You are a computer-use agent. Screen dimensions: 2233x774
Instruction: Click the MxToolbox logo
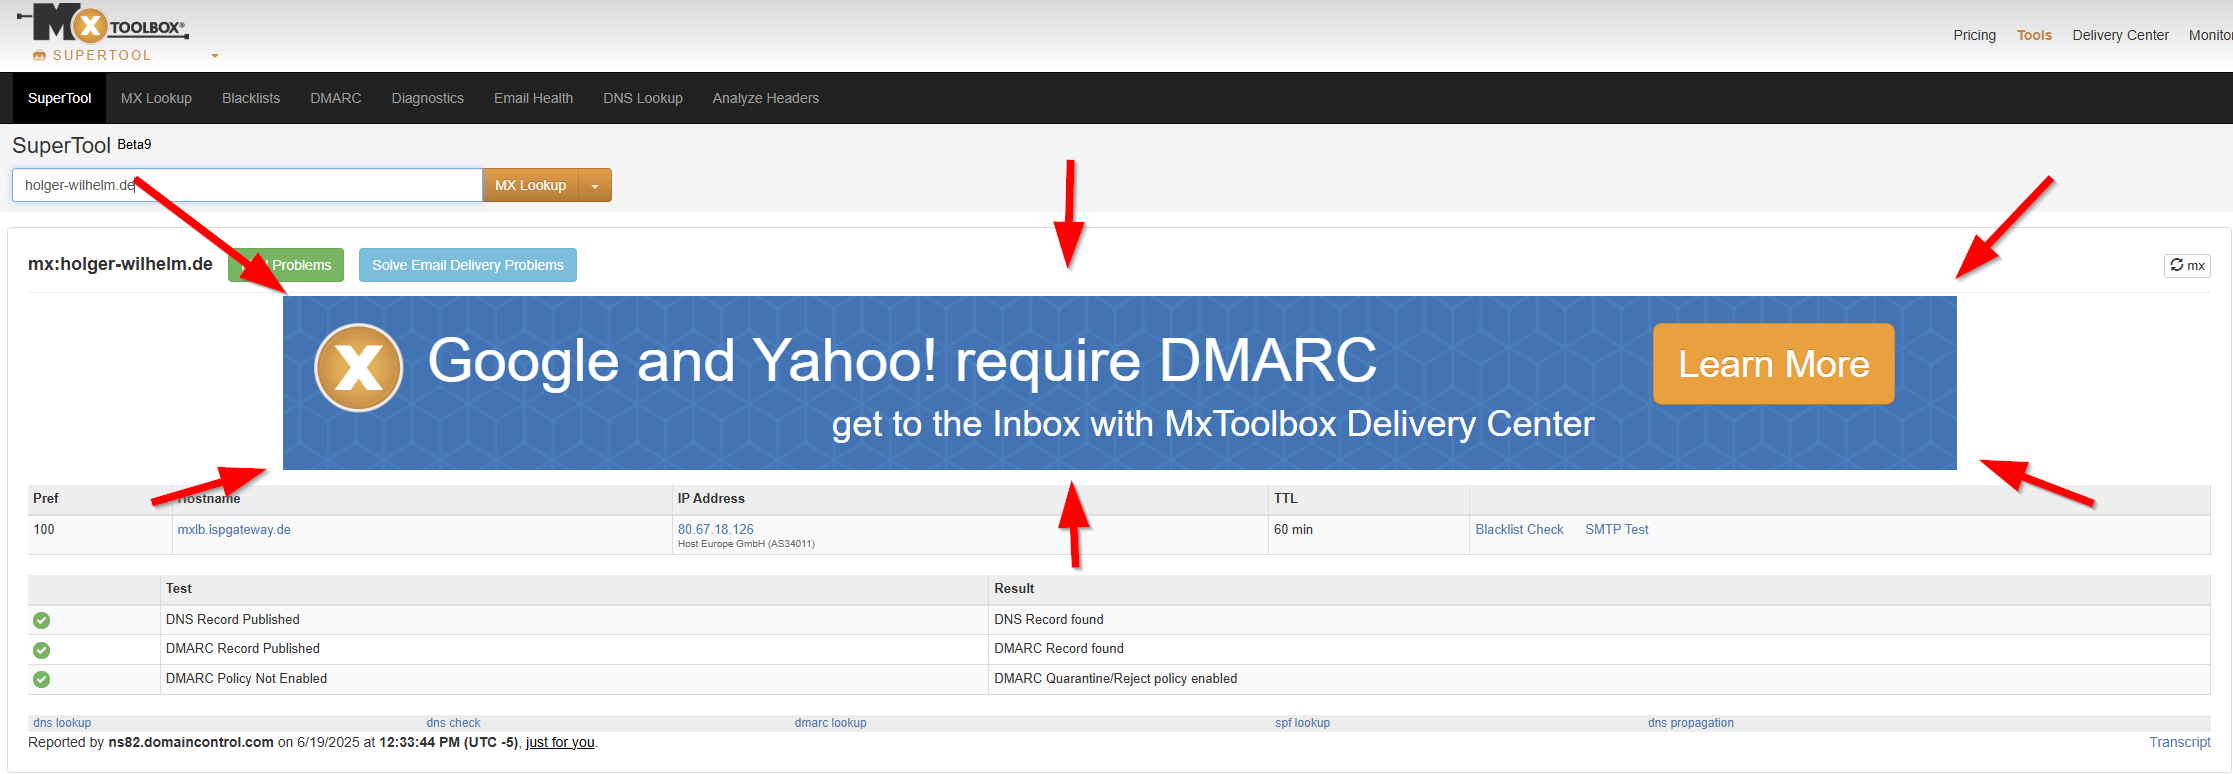104,24
